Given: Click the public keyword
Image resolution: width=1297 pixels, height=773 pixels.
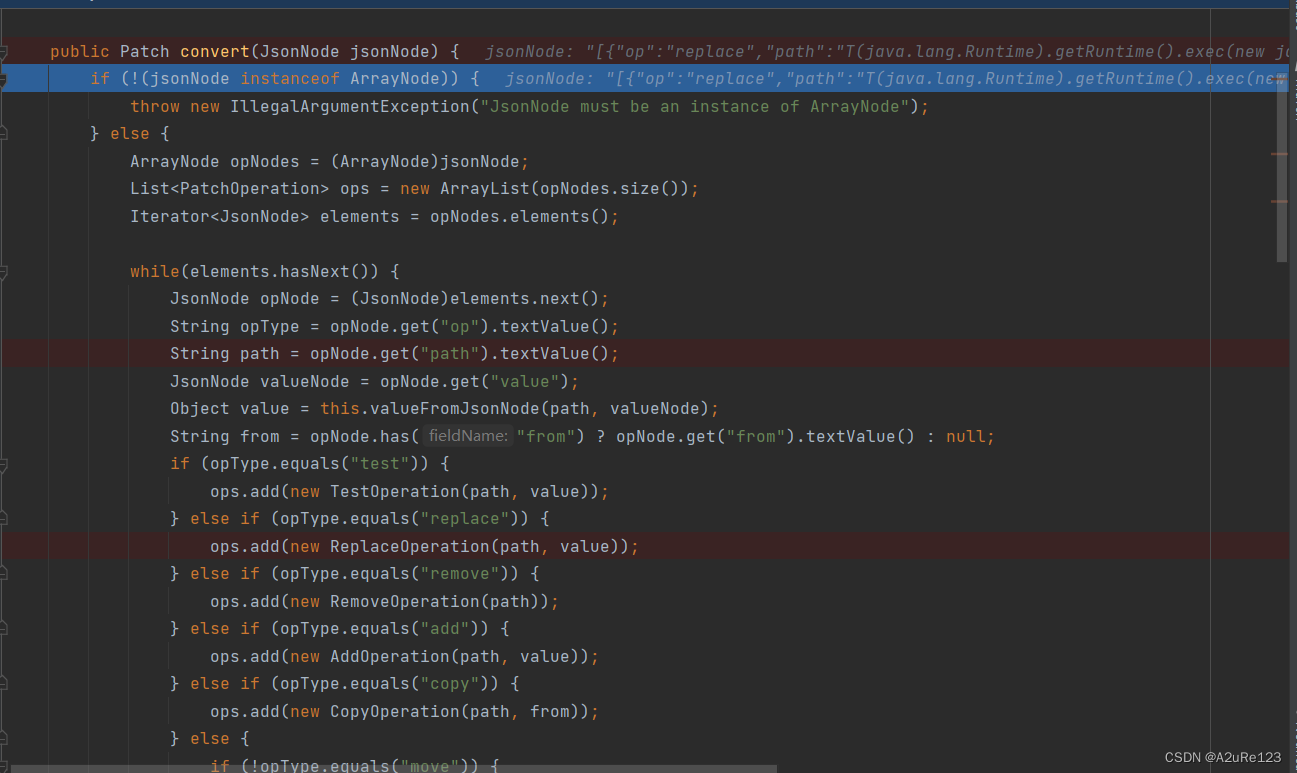Looking at the screenshot, I should click(x=80, y=51).
